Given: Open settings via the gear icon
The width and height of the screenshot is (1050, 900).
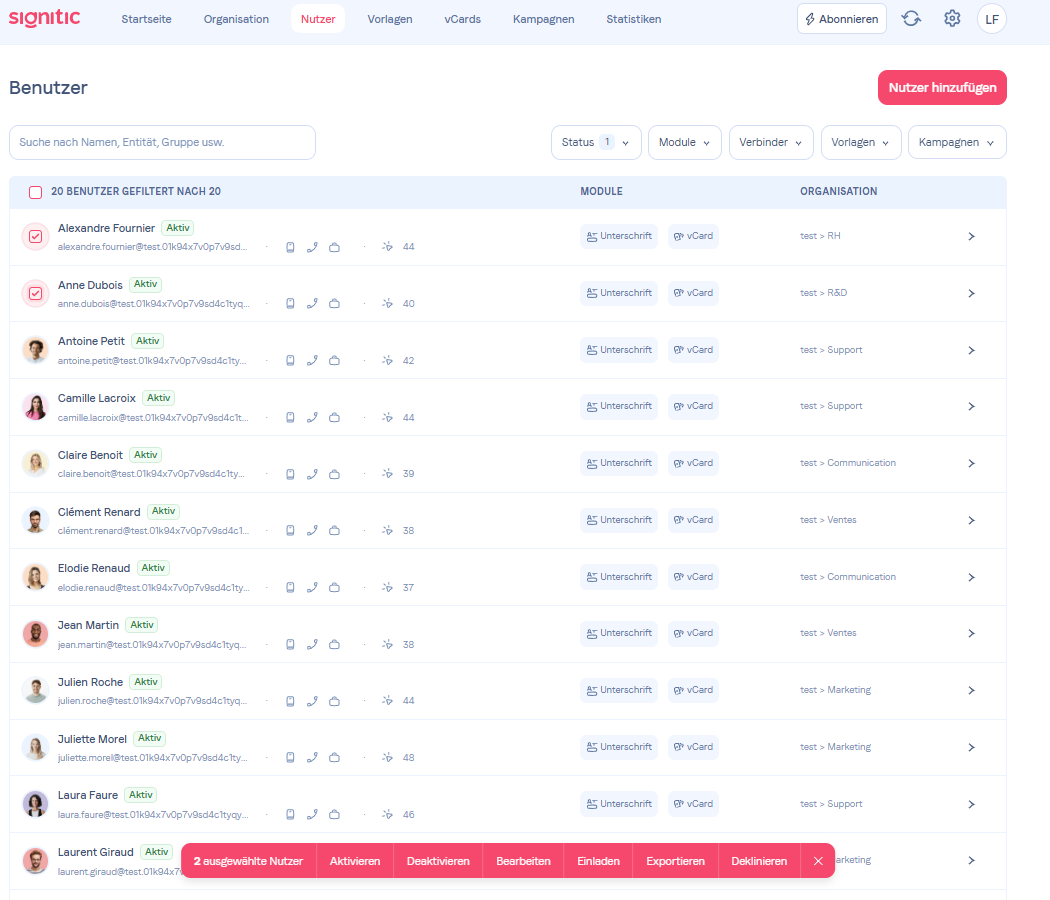Looking at the screenshot, I should tap(952, 18).
